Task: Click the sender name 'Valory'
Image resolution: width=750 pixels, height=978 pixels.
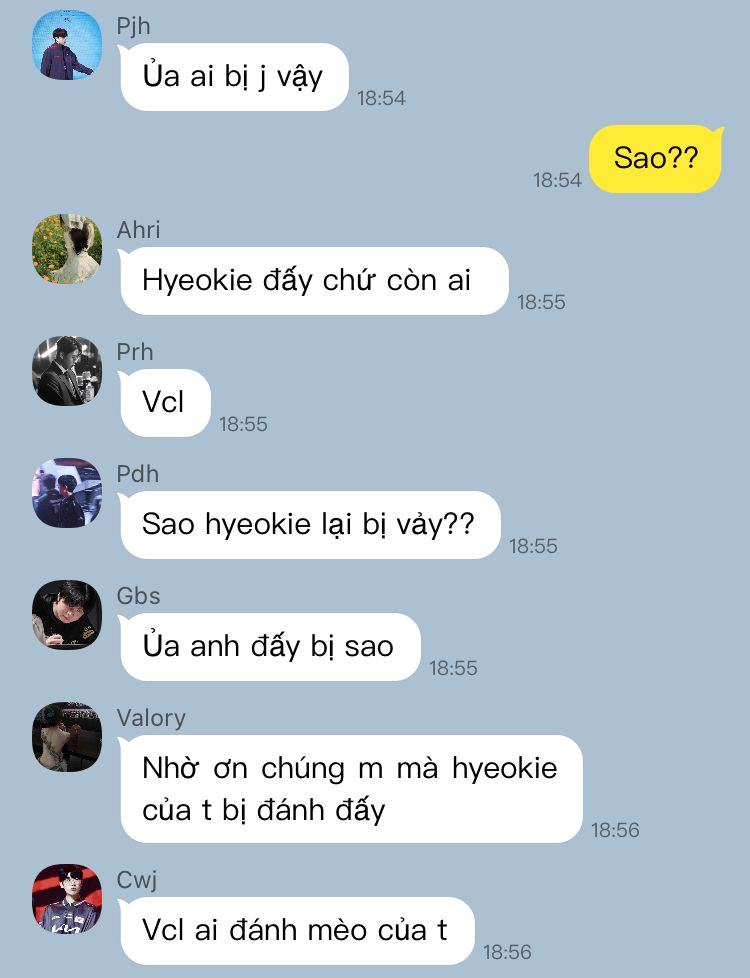Action: coord(151,718)
